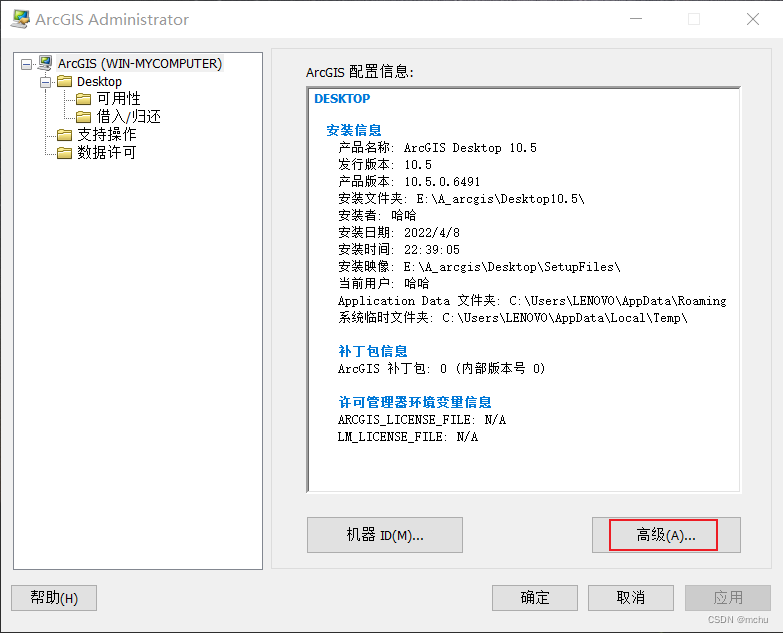This screenshot has width=783, height=633.
Task: Open the 机器 ID(M)... dialog
Action: click(385, 535)
